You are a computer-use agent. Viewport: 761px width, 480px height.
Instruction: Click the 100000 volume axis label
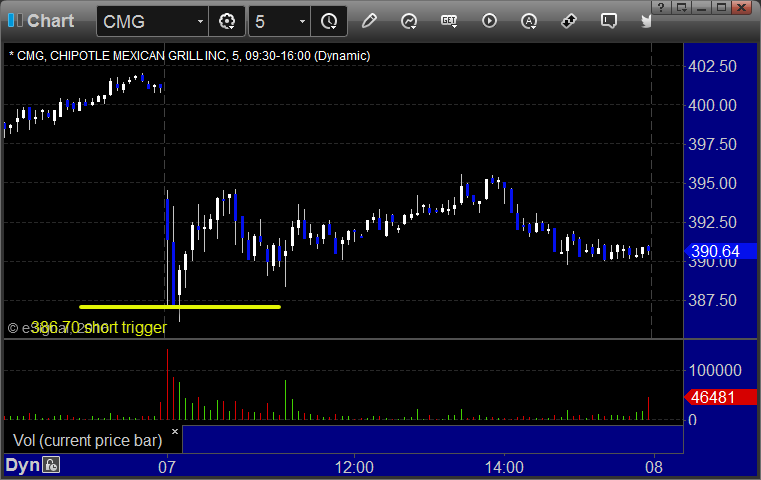tap(715, 370)
